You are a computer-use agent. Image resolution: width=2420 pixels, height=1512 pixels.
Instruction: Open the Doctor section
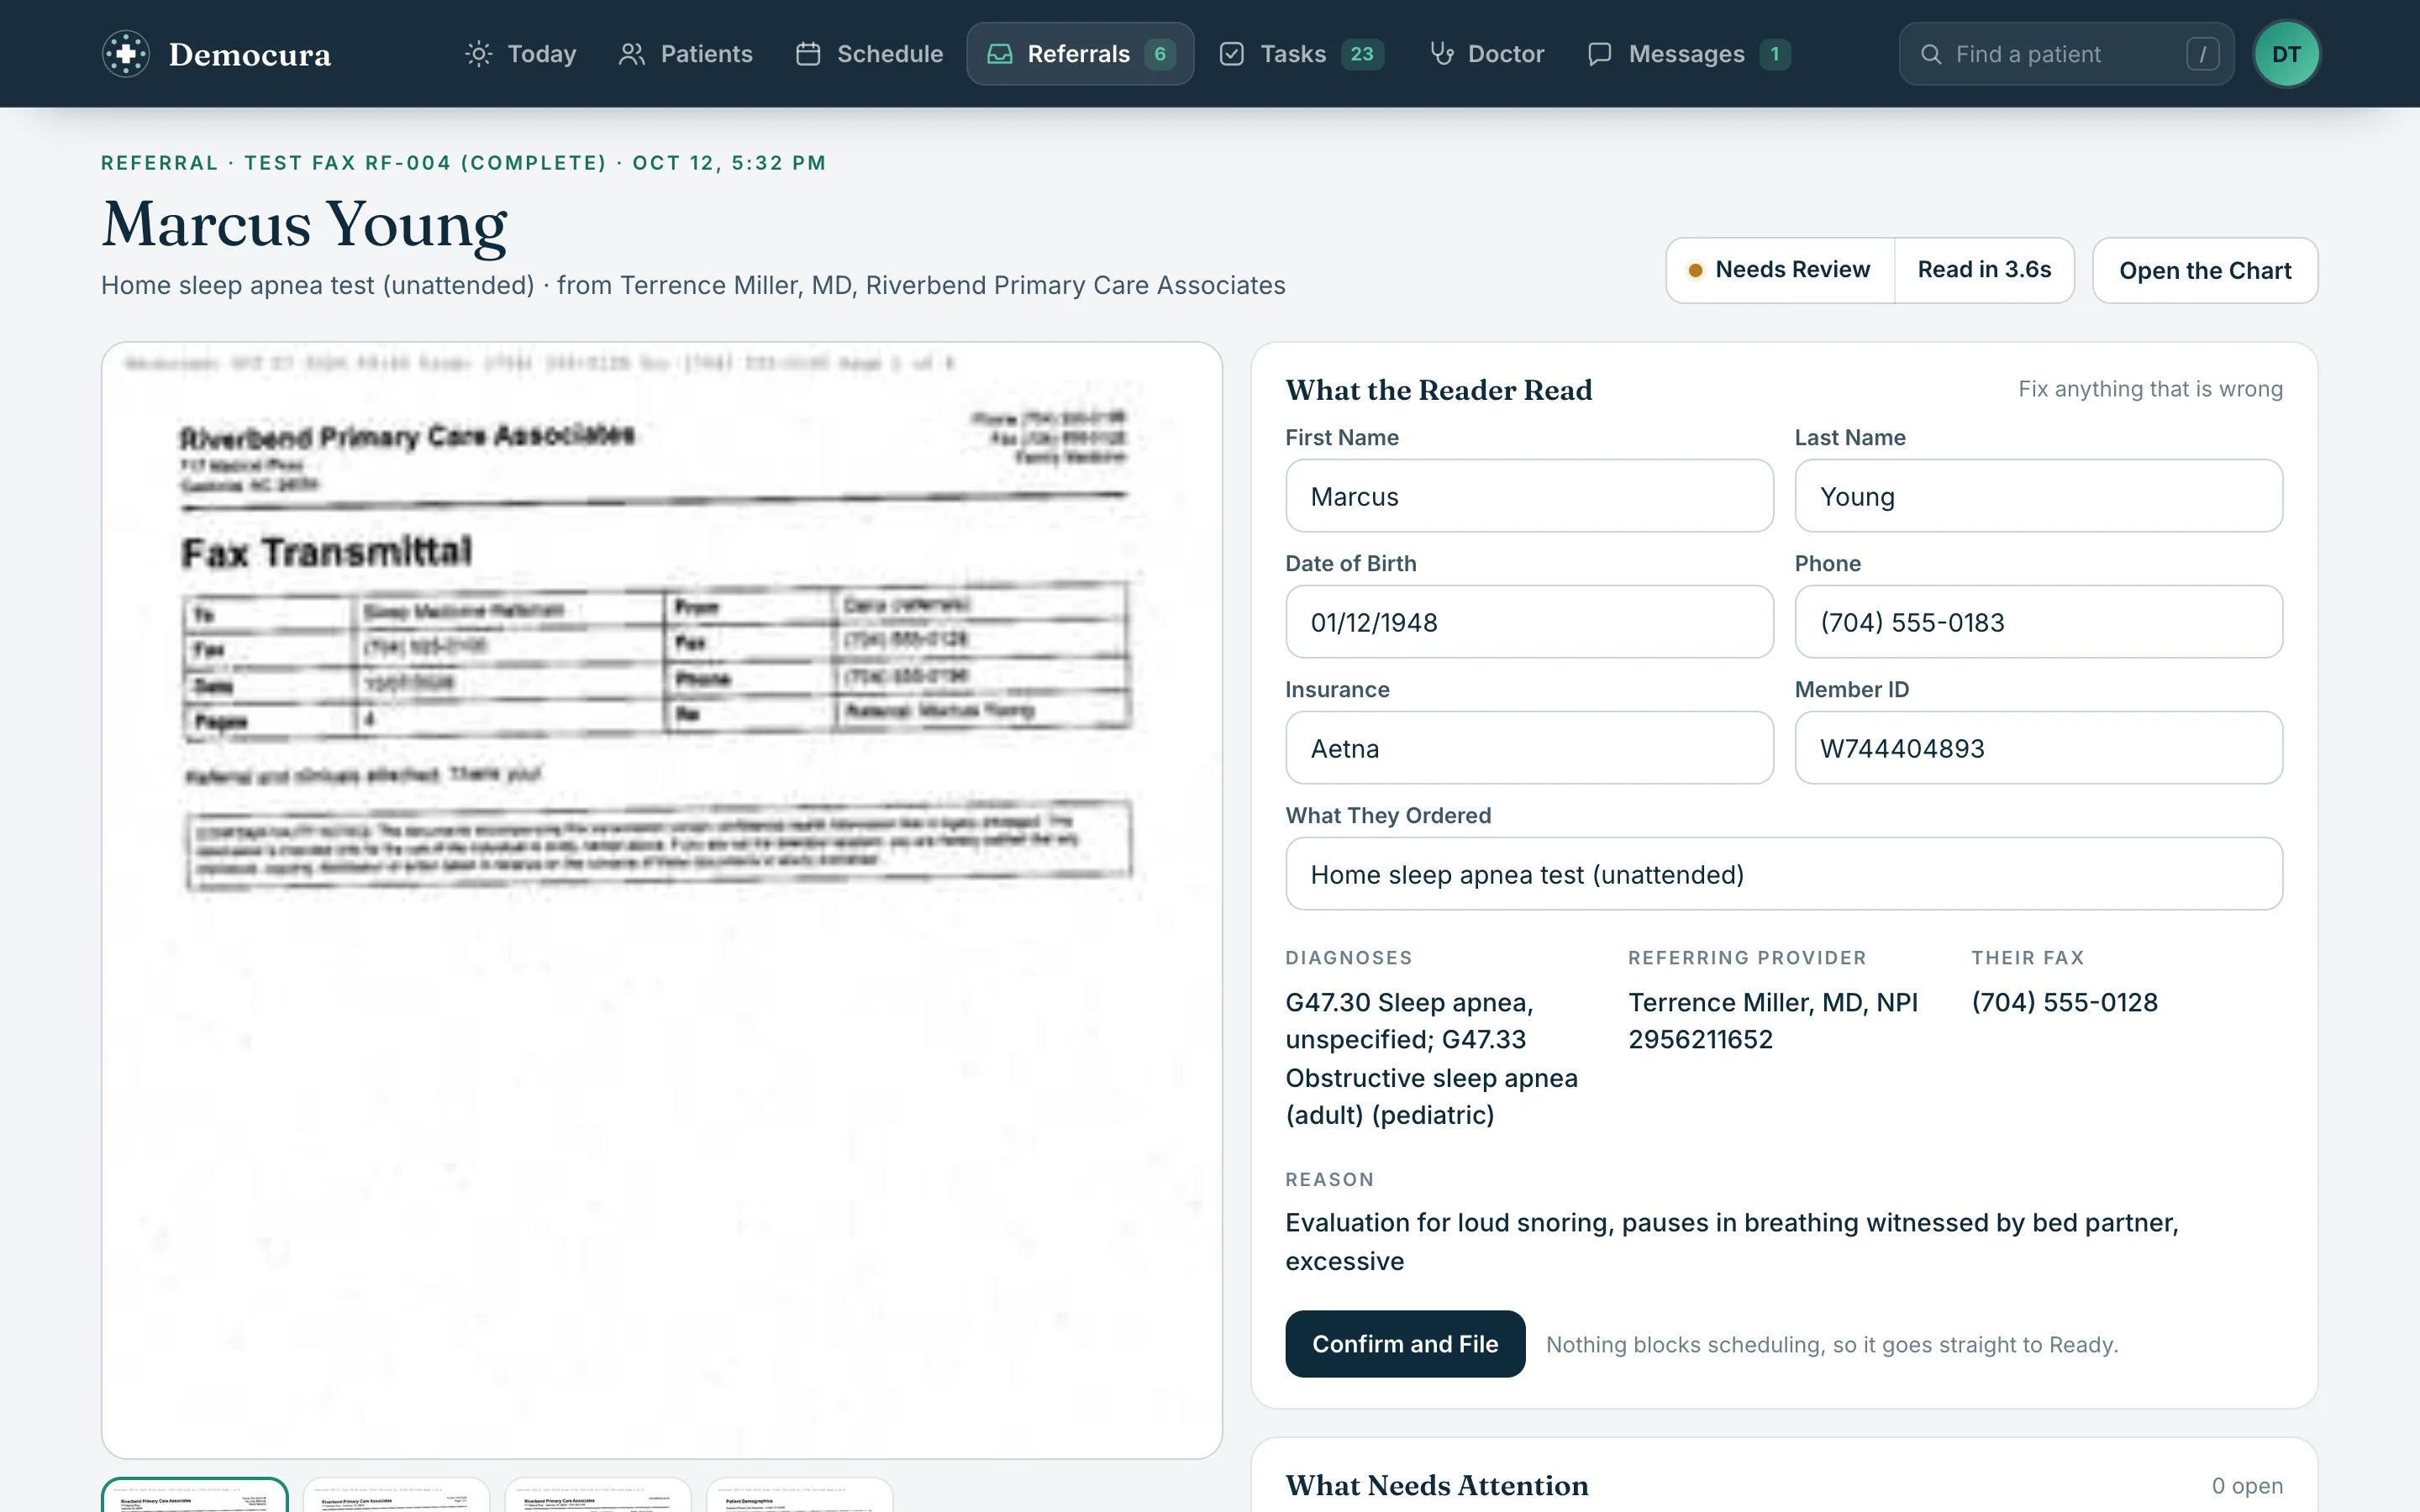pyautogui.click(x=1487, y=54)
